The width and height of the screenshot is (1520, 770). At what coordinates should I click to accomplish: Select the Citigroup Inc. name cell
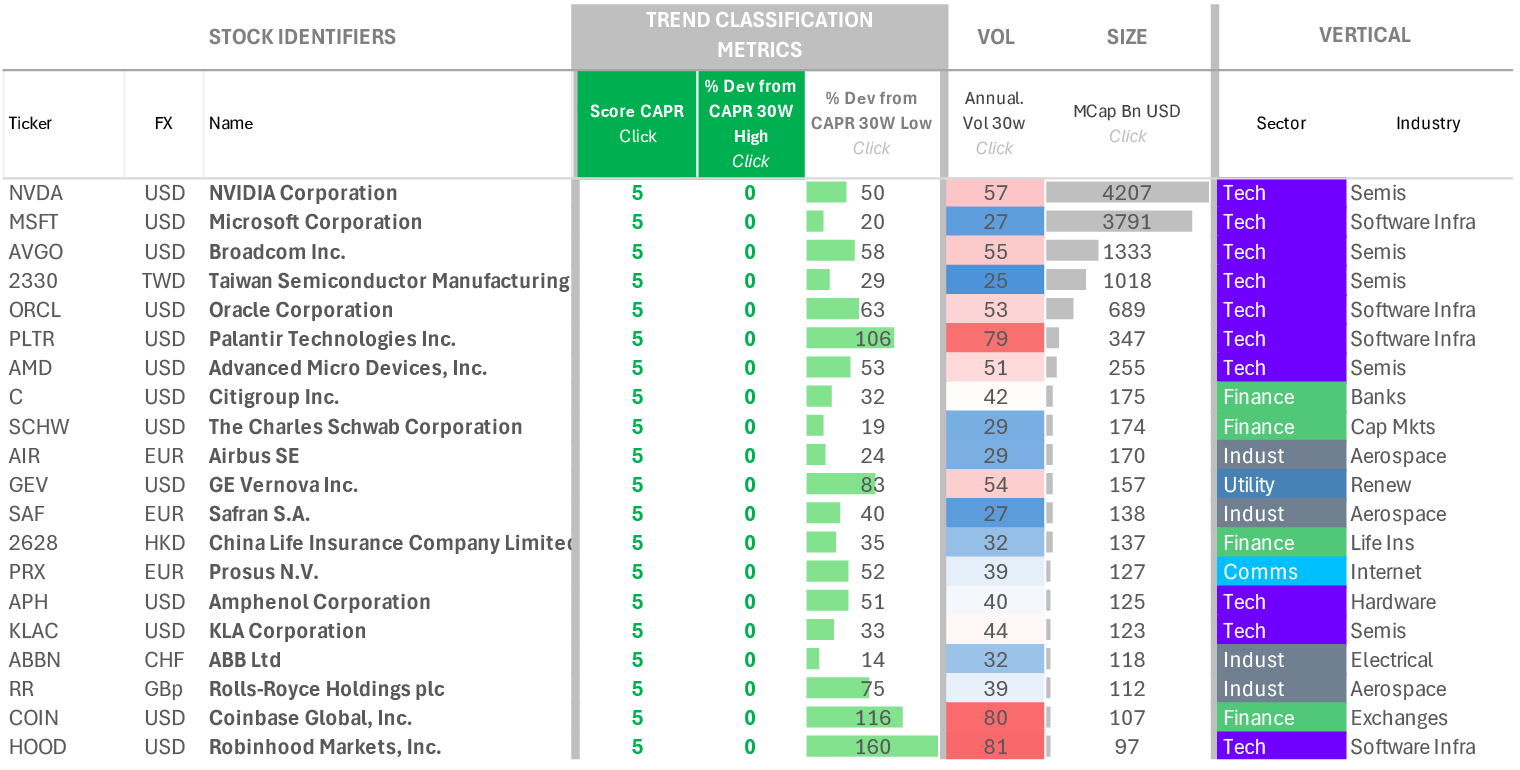[x=273, y=397]
